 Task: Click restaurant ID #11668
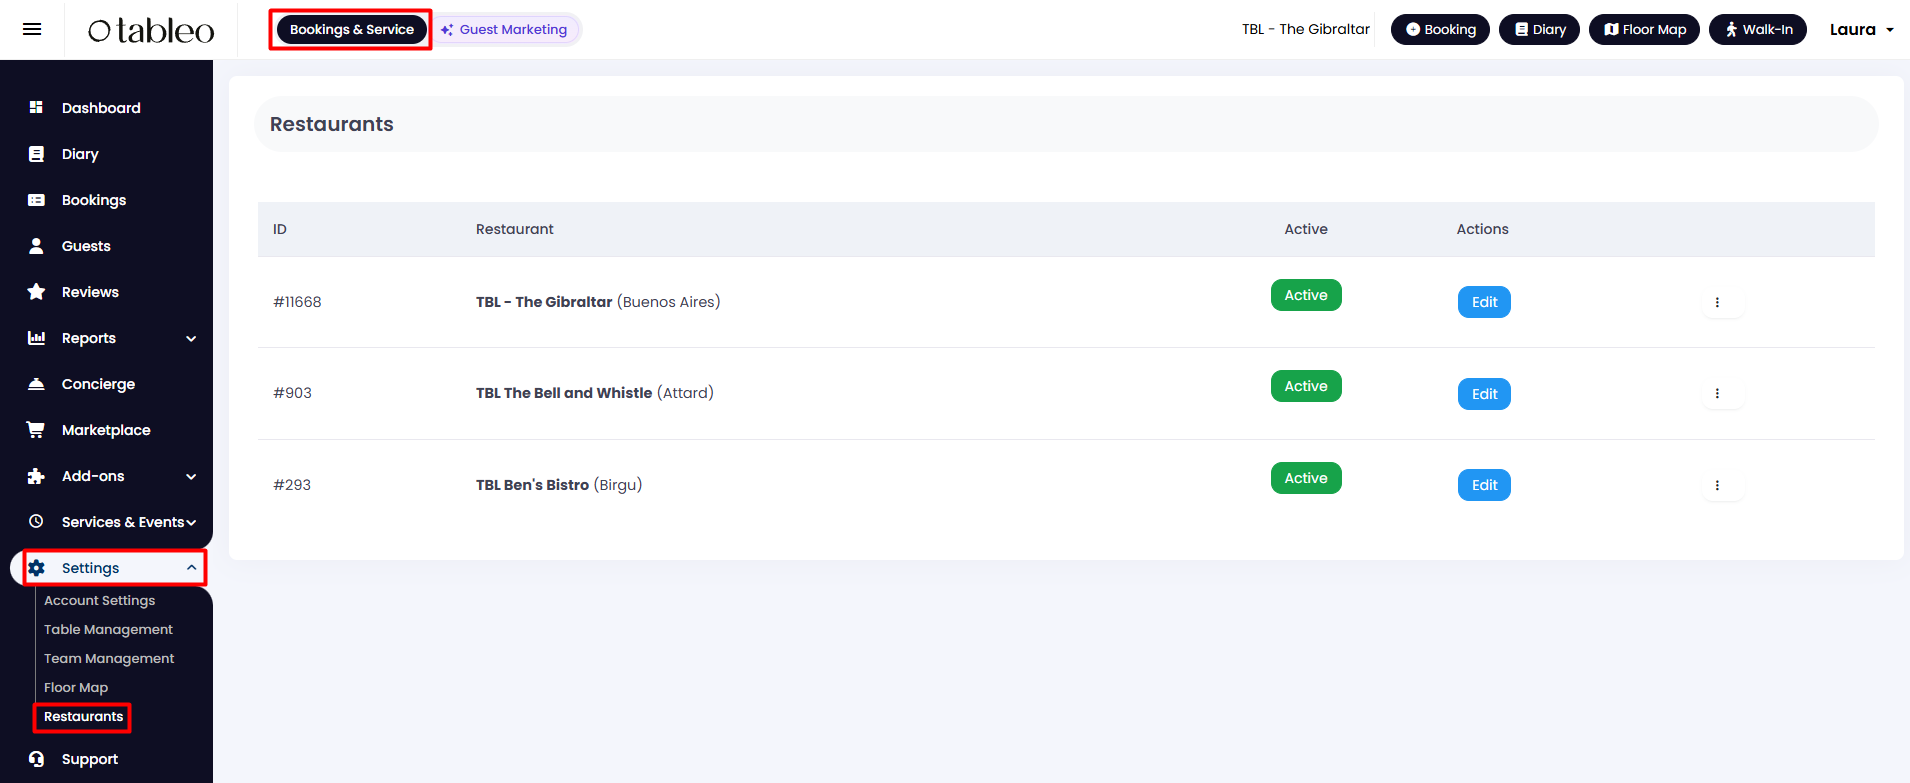click(x=297, y=302)
